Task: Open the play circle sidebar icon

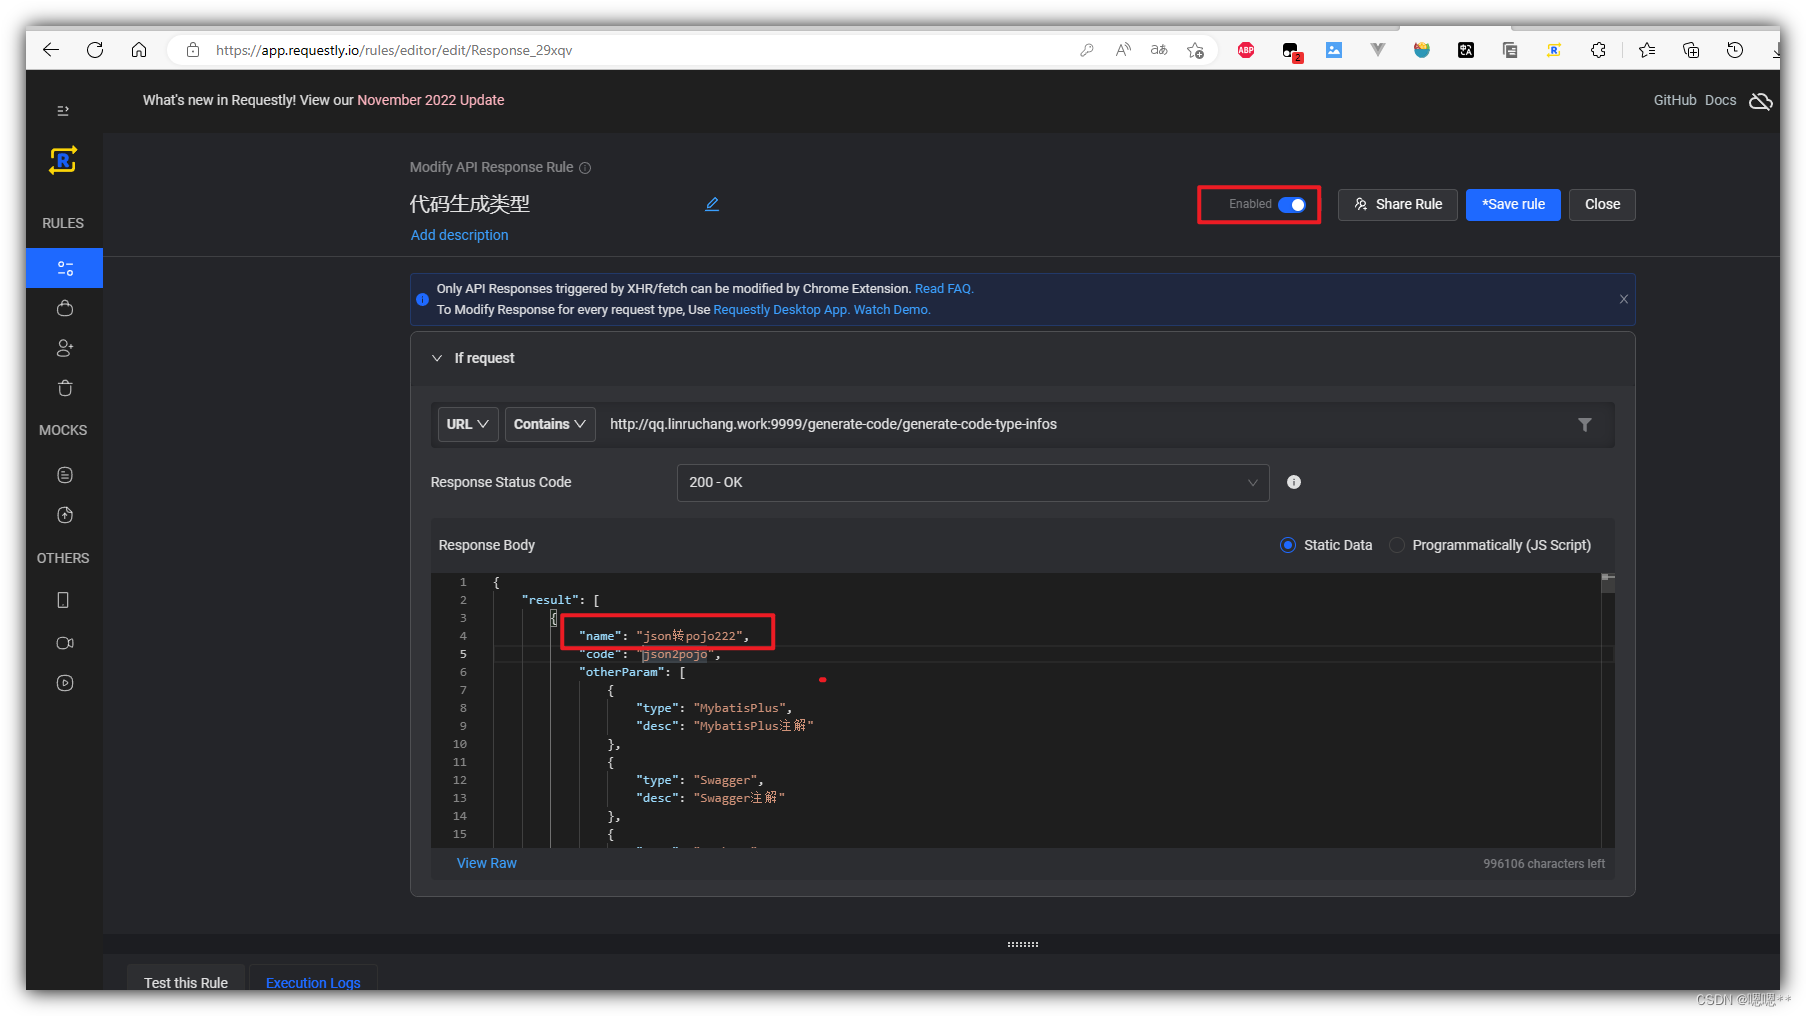Action: coord(65,683)
